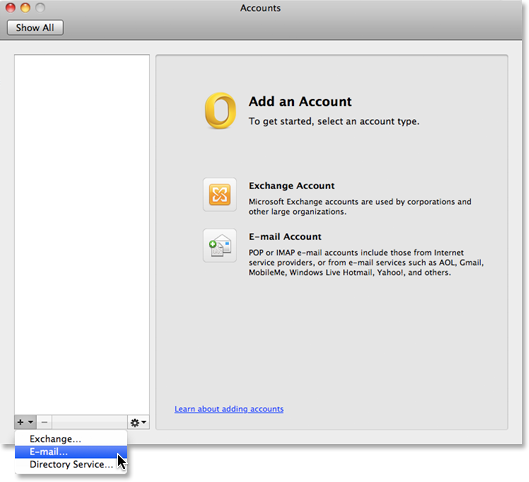Click the E-mail Account envelope icon

(220, 246)
